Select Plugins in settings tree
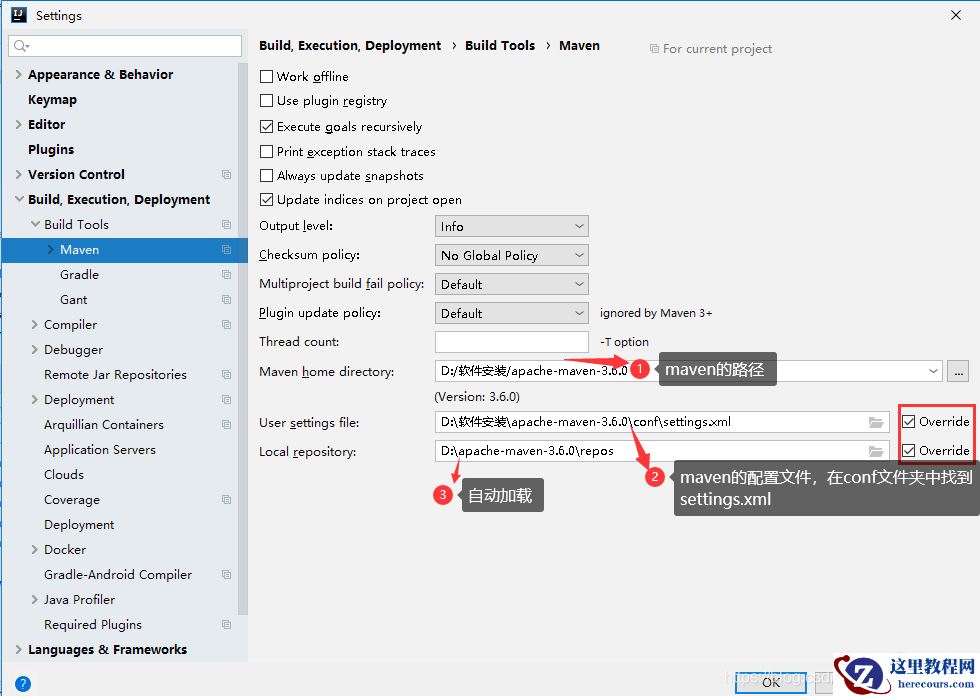 [51, 149]
